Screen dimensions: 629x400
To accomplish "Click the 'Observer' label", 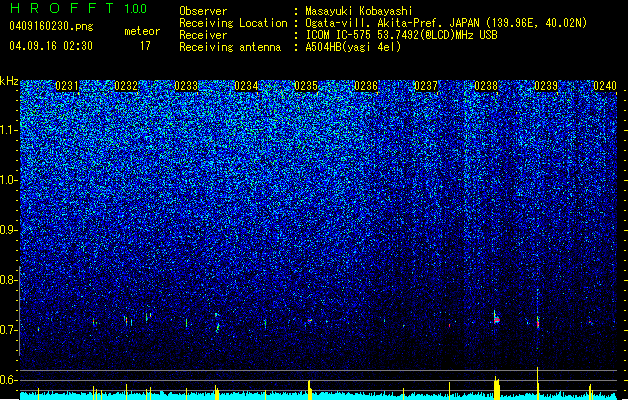I will 203,11.
